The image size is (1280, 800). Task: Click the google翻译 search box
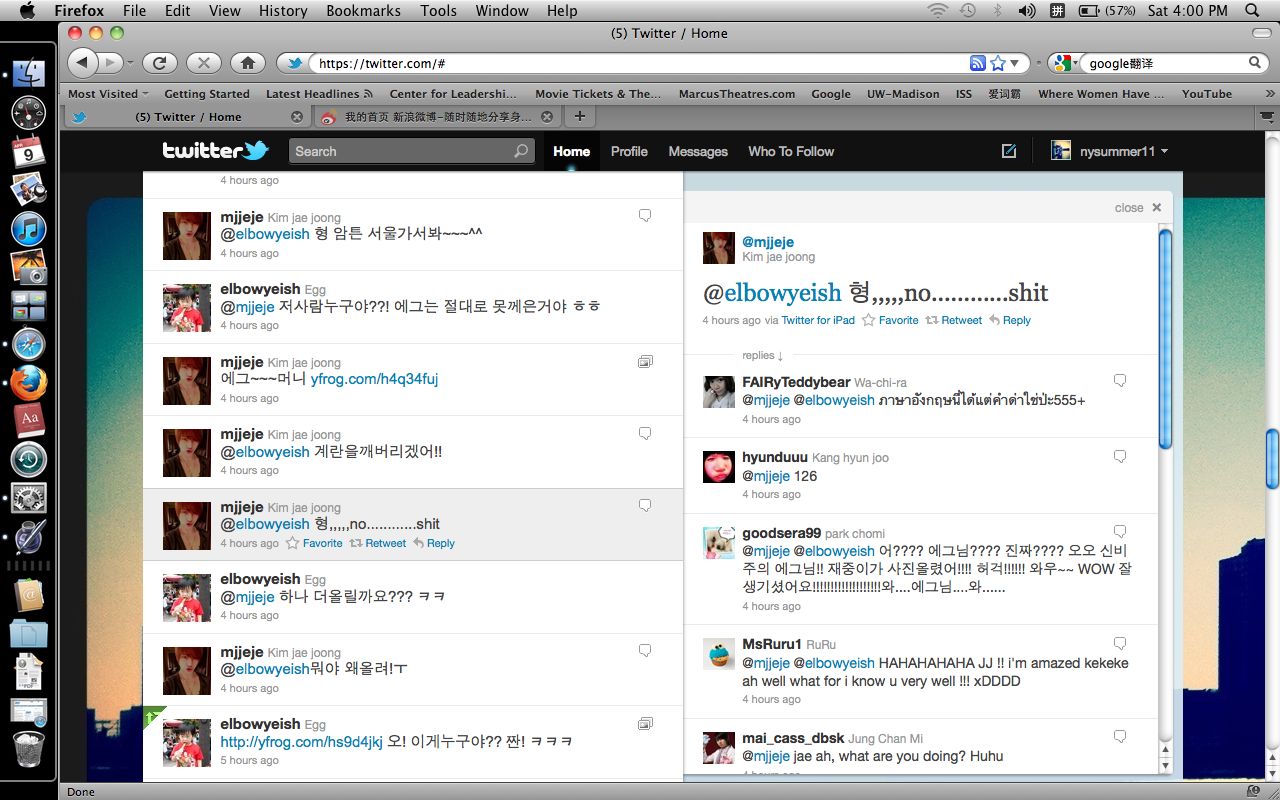(1166, 63)
